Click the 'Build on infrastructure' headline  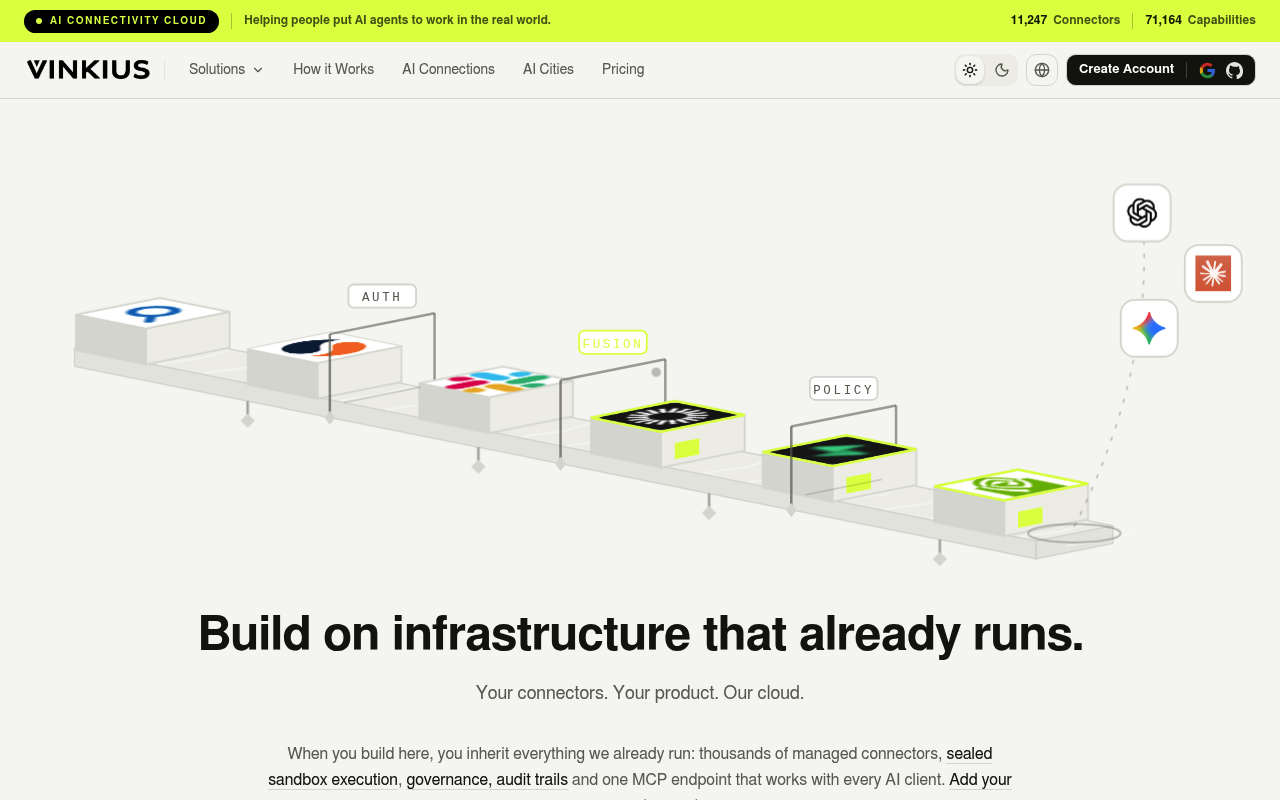coord(640,633)
